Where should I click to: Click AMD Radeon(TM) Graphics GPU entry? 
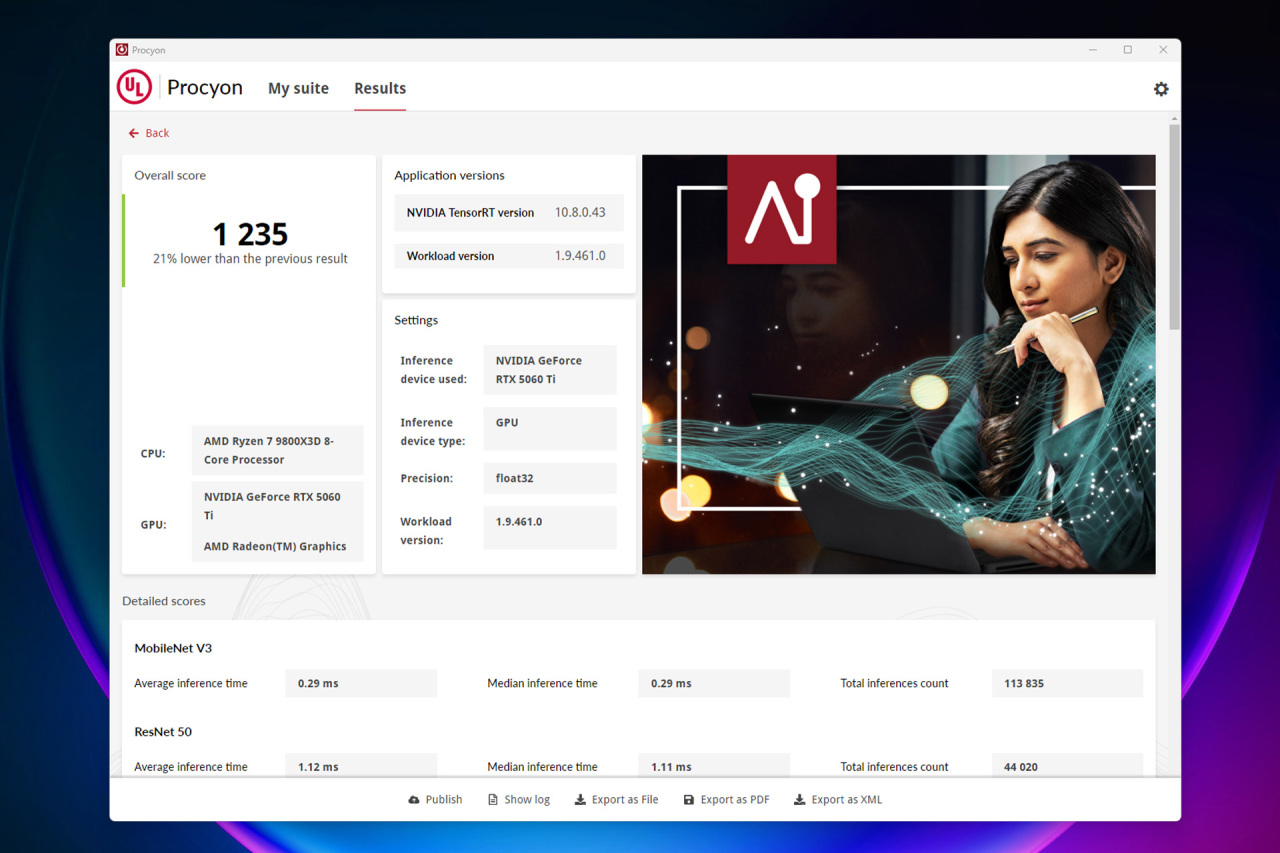click(x=275, y=547)
